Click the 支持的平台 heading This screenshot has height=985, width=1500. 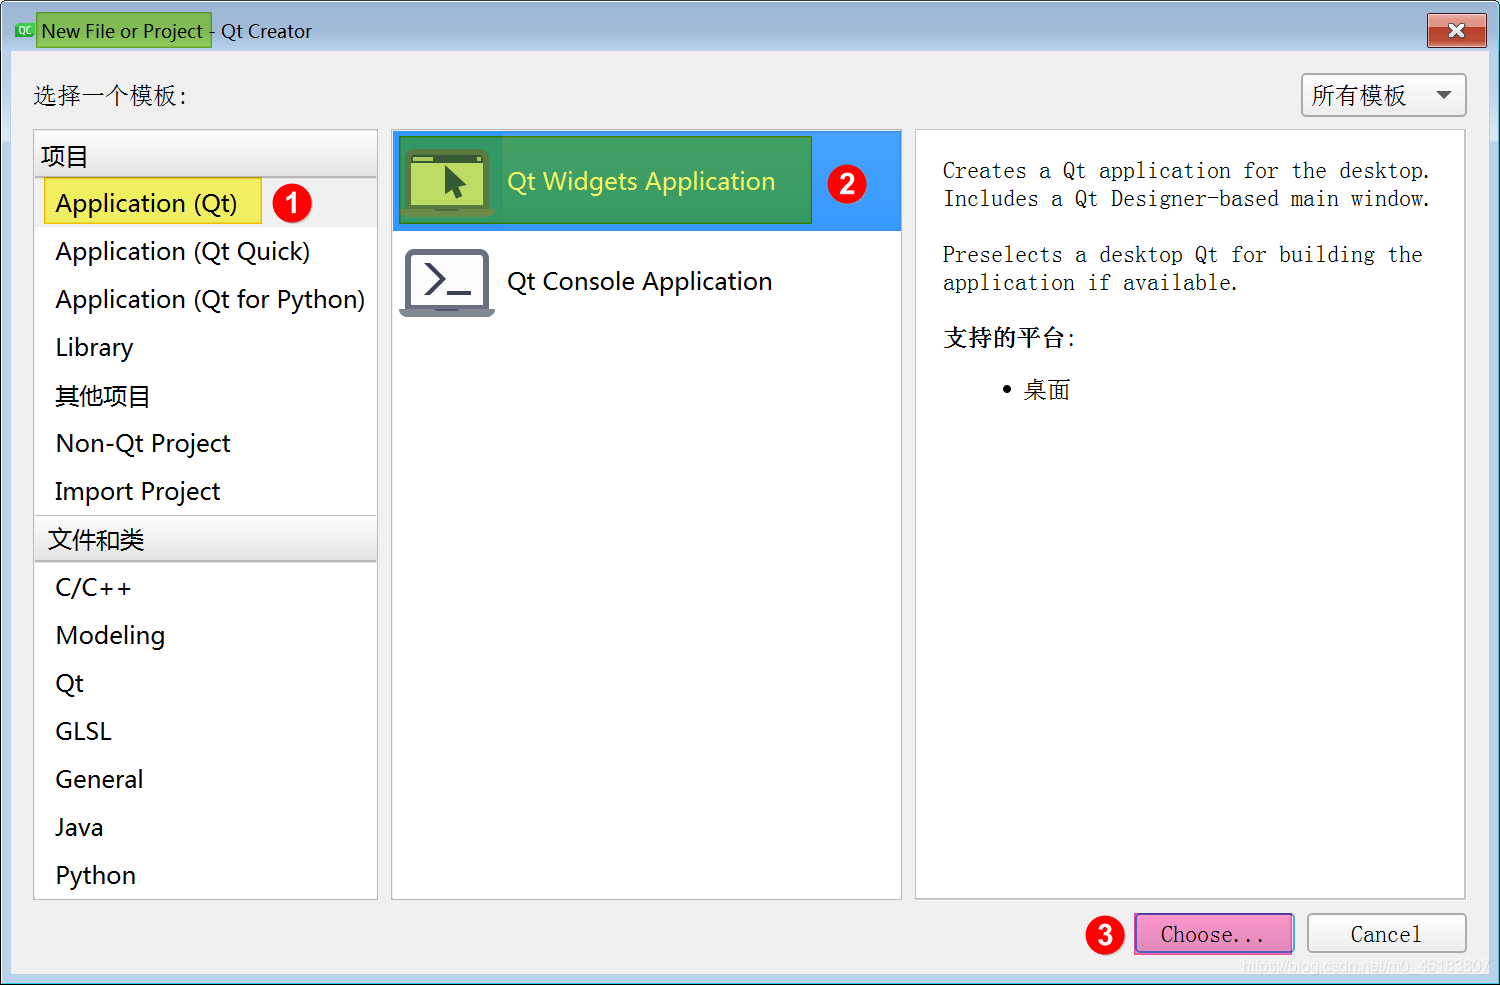coord(1009,338)
